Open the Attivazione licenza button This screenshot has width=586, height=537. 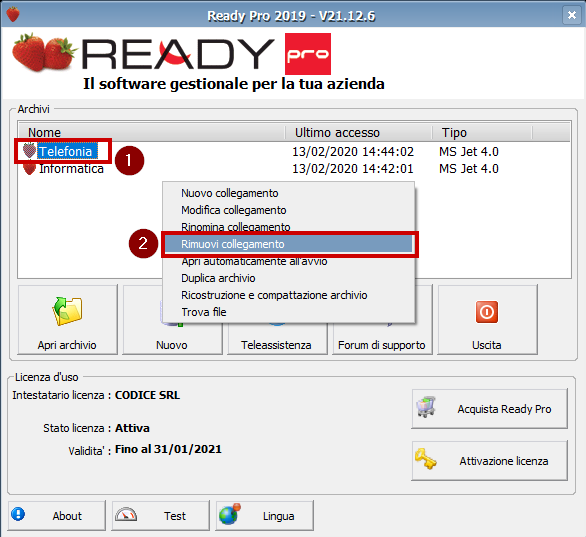pos(490,461)
